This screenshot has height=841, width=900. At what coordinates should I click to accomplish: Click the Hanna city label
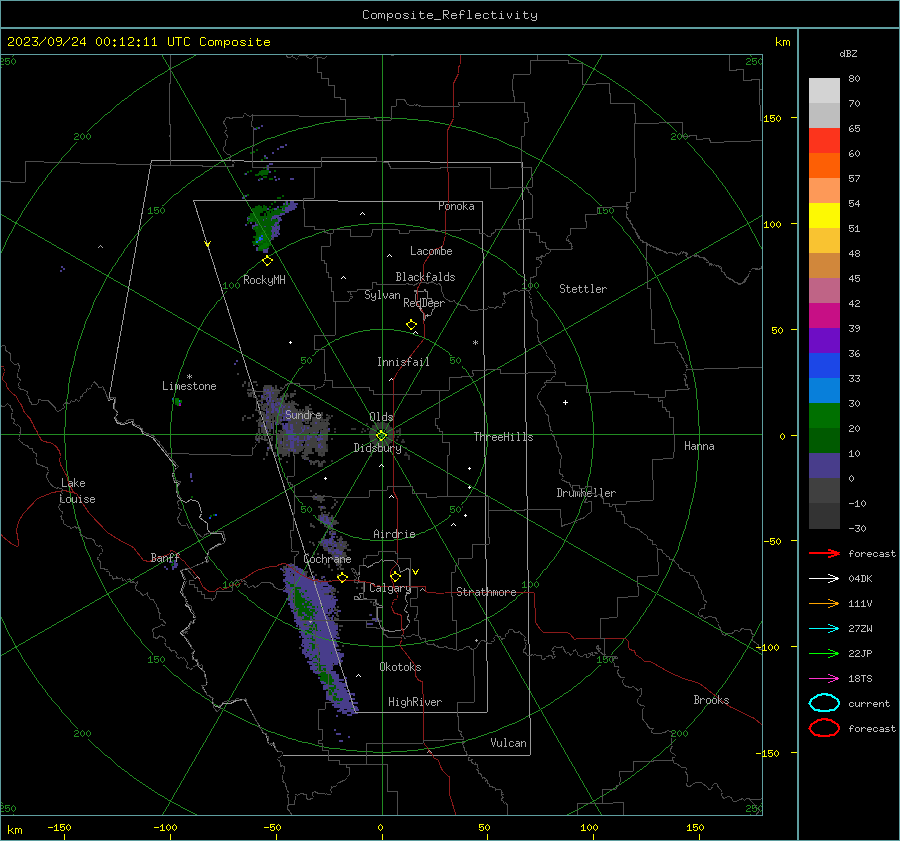pos(699,446)
